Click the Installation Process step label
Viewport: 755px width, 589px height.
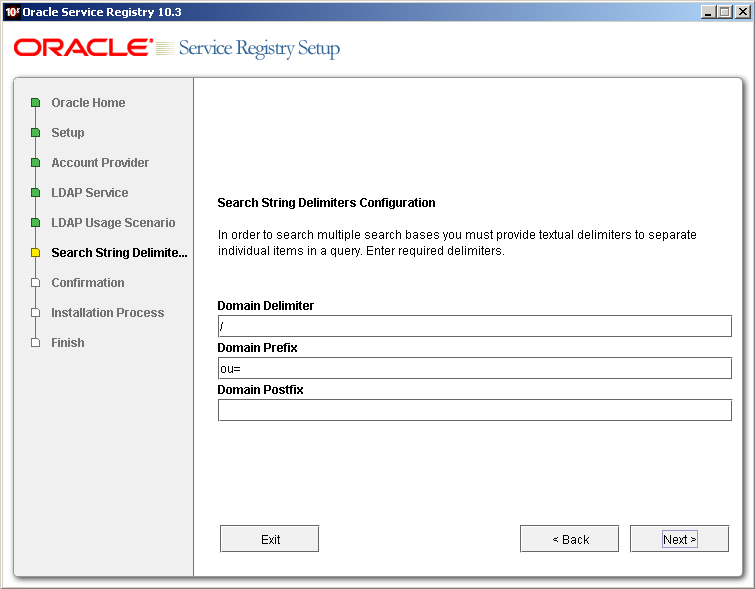pyautogui.click(x=107, y=313)
